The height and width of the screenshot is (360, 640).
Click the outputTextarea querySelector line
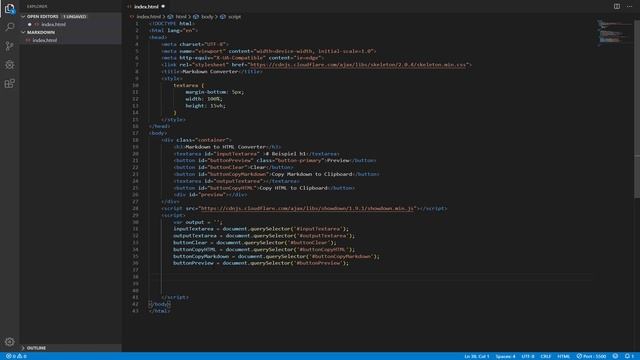pyautogui.click(x=264, y=236)
